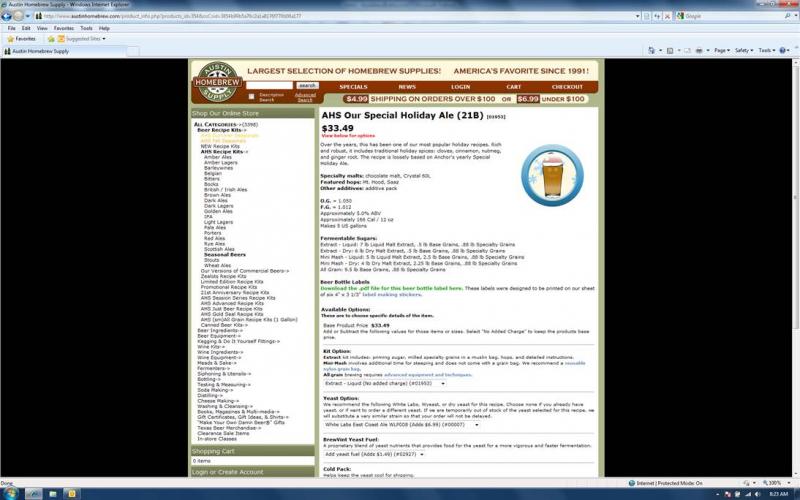Screen dimensions: 800x500
Task: Open CART in the site navigation
Action: tap(514, 87)
